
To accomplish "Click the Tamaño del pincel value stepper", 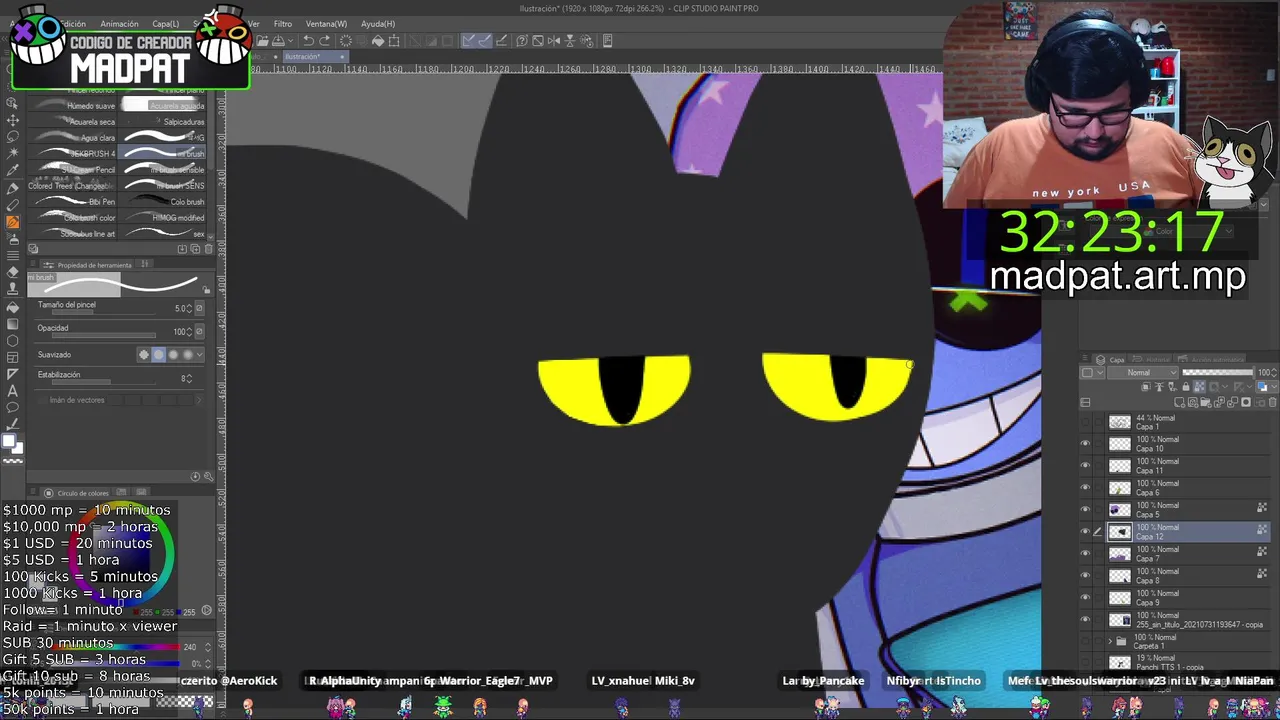I will [x=189, y=309].
